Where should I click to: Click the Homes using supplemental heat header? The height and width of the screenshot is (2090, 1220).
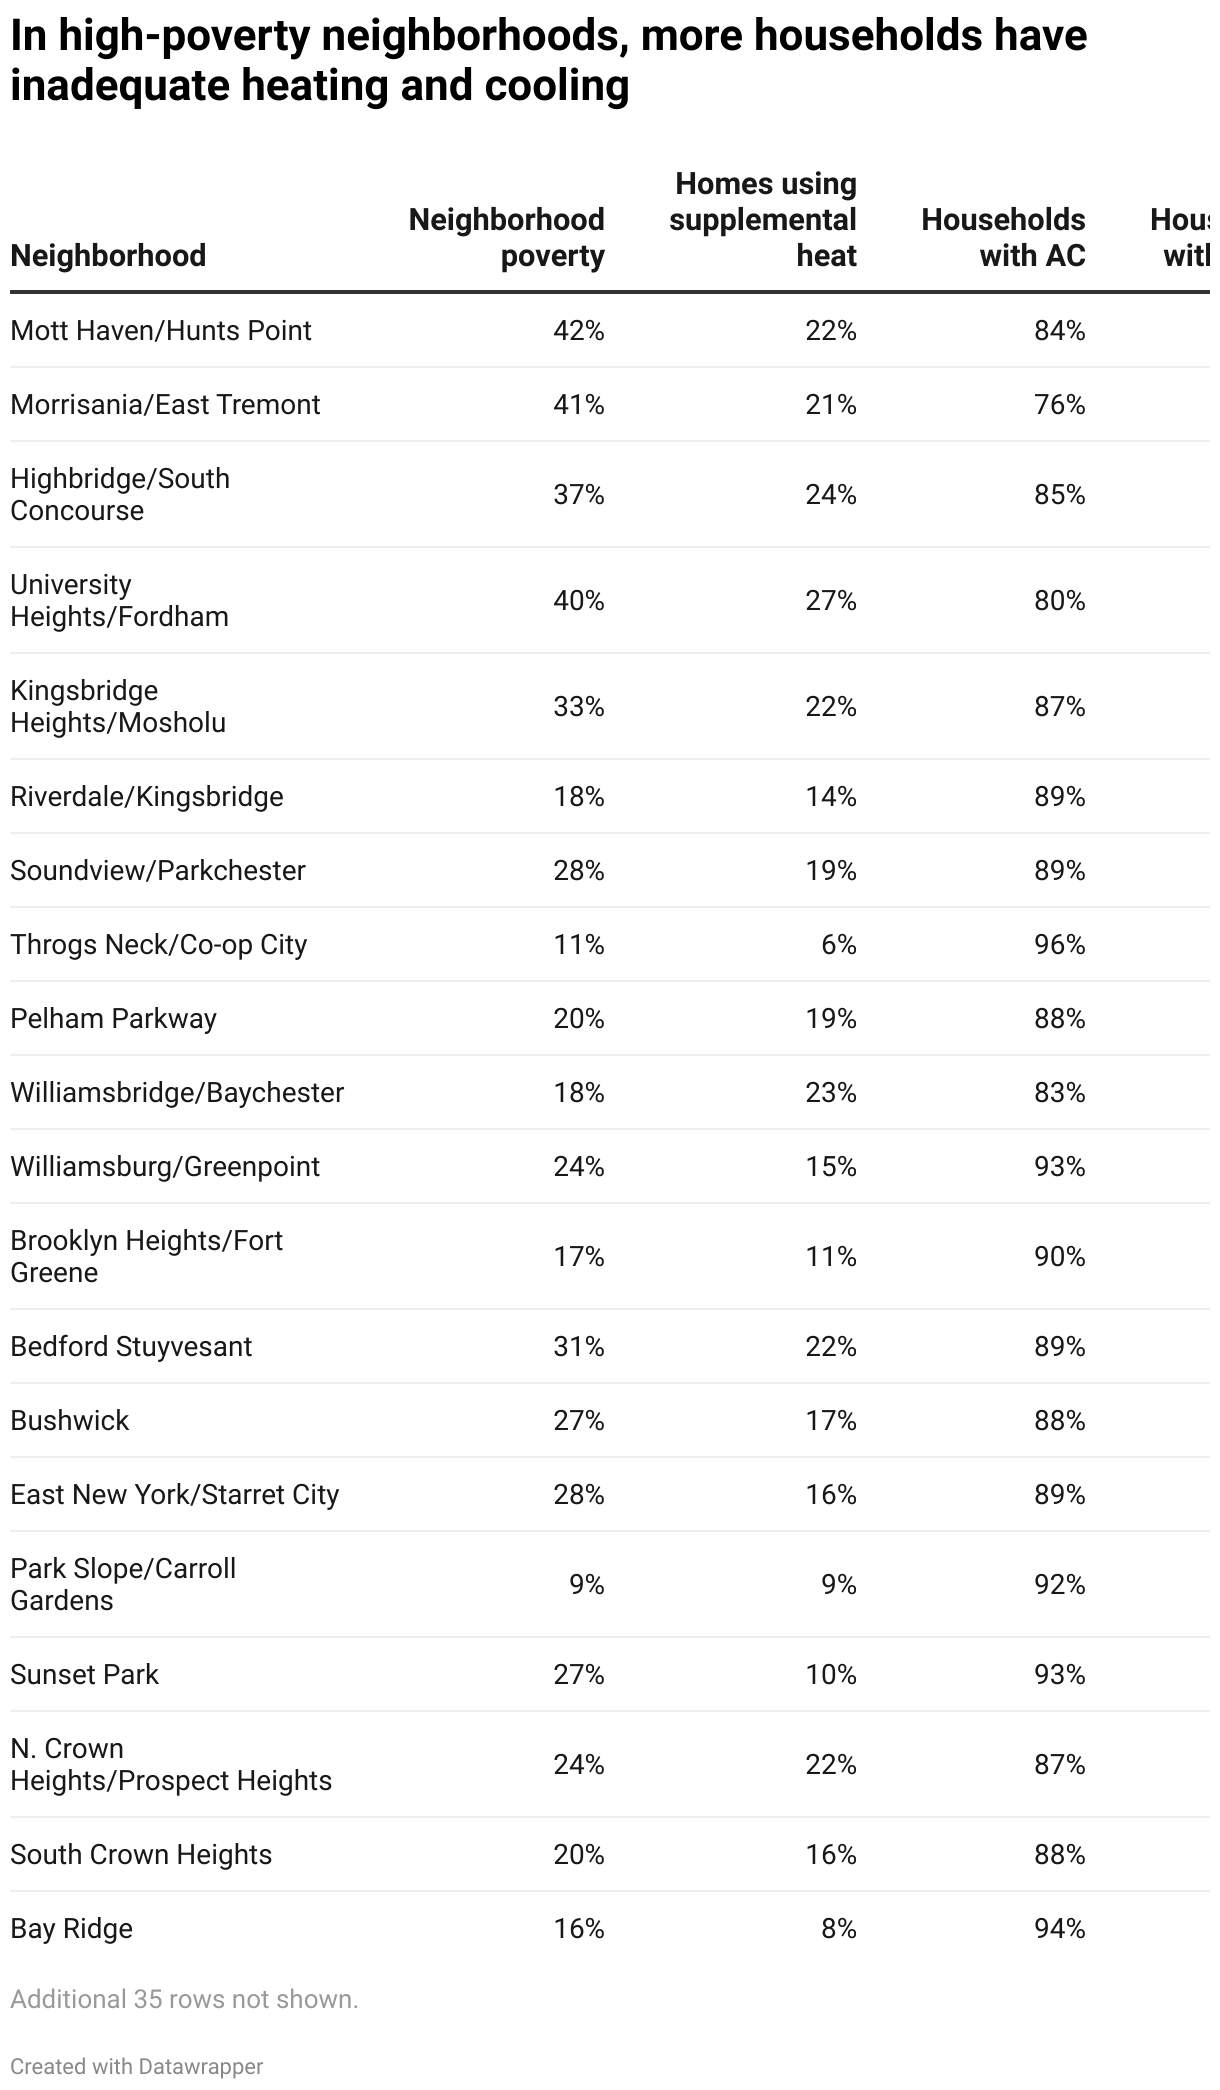(x=763, y=220)
